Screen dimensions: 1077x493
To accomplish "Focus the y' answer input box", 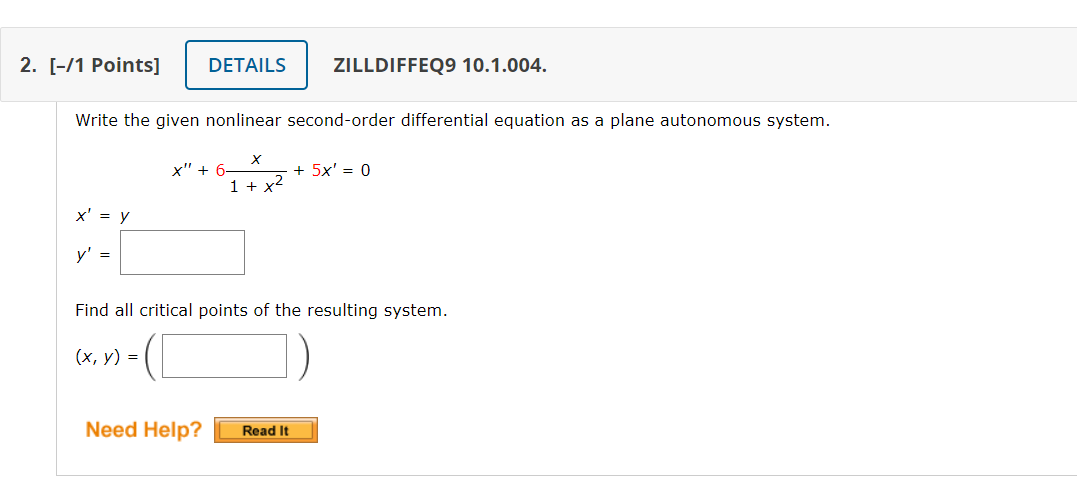I will point(182,252).
